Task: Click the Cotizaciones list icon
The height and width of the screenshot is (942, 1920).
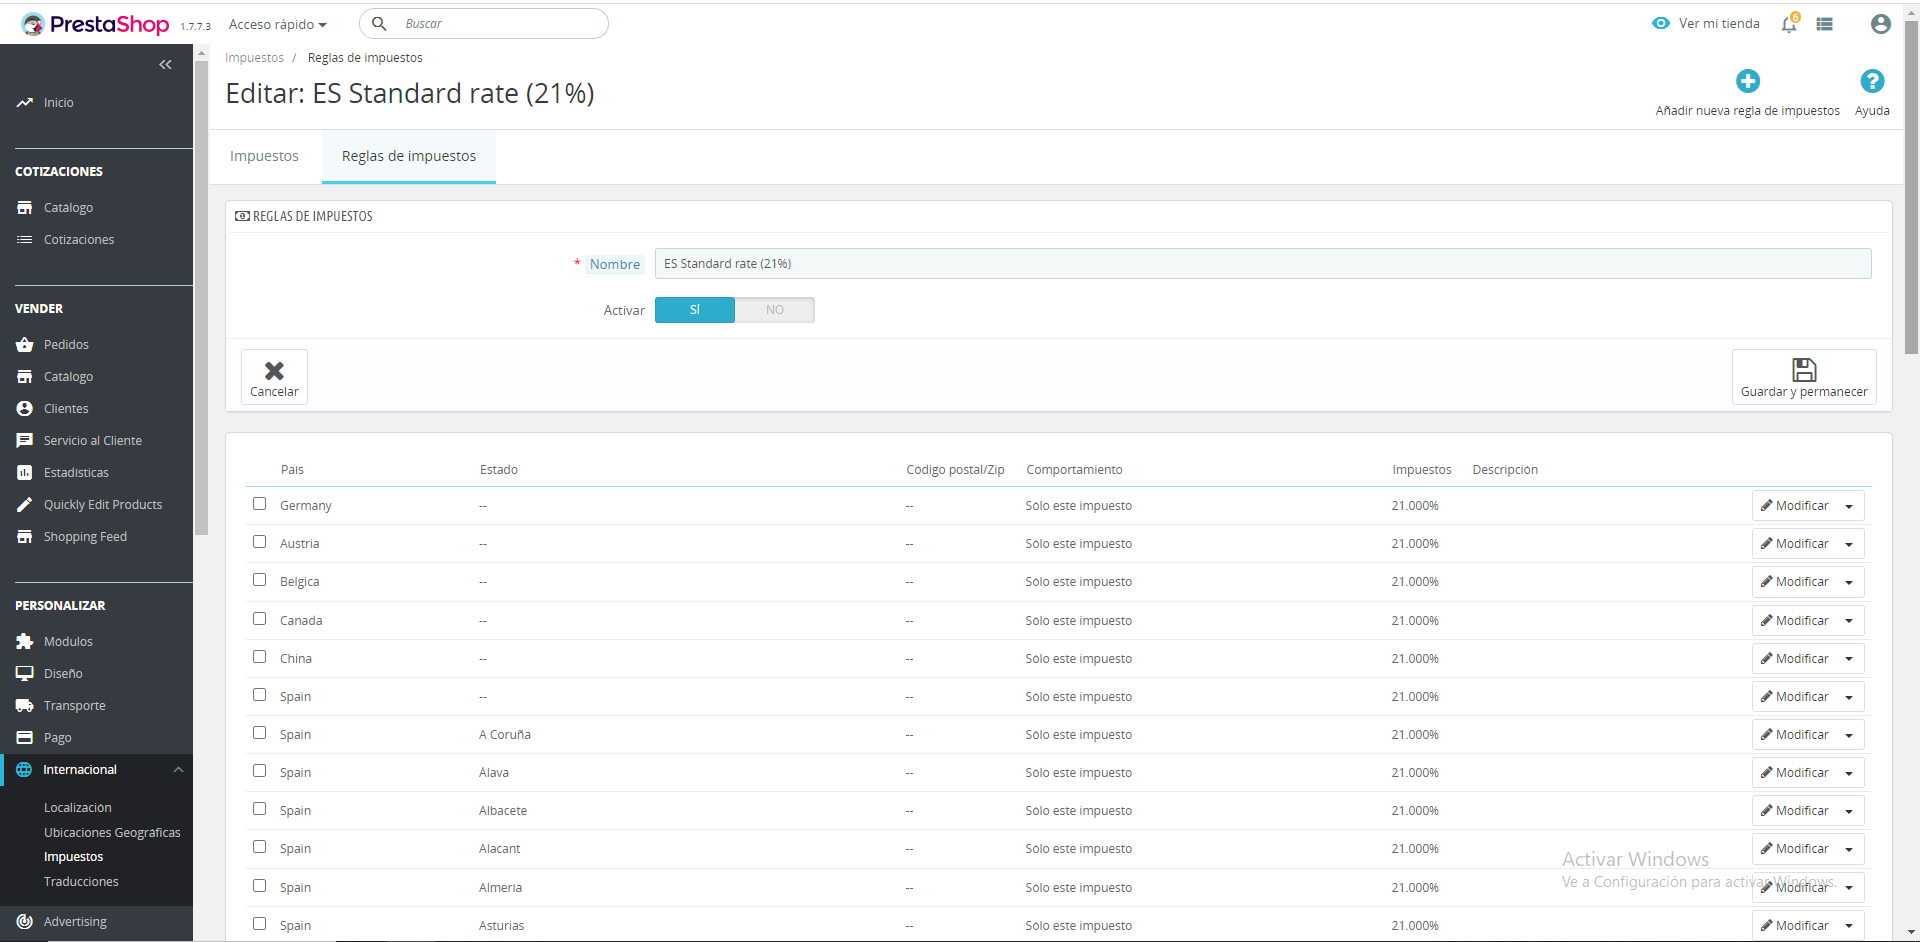Action: tap(25, 239)
